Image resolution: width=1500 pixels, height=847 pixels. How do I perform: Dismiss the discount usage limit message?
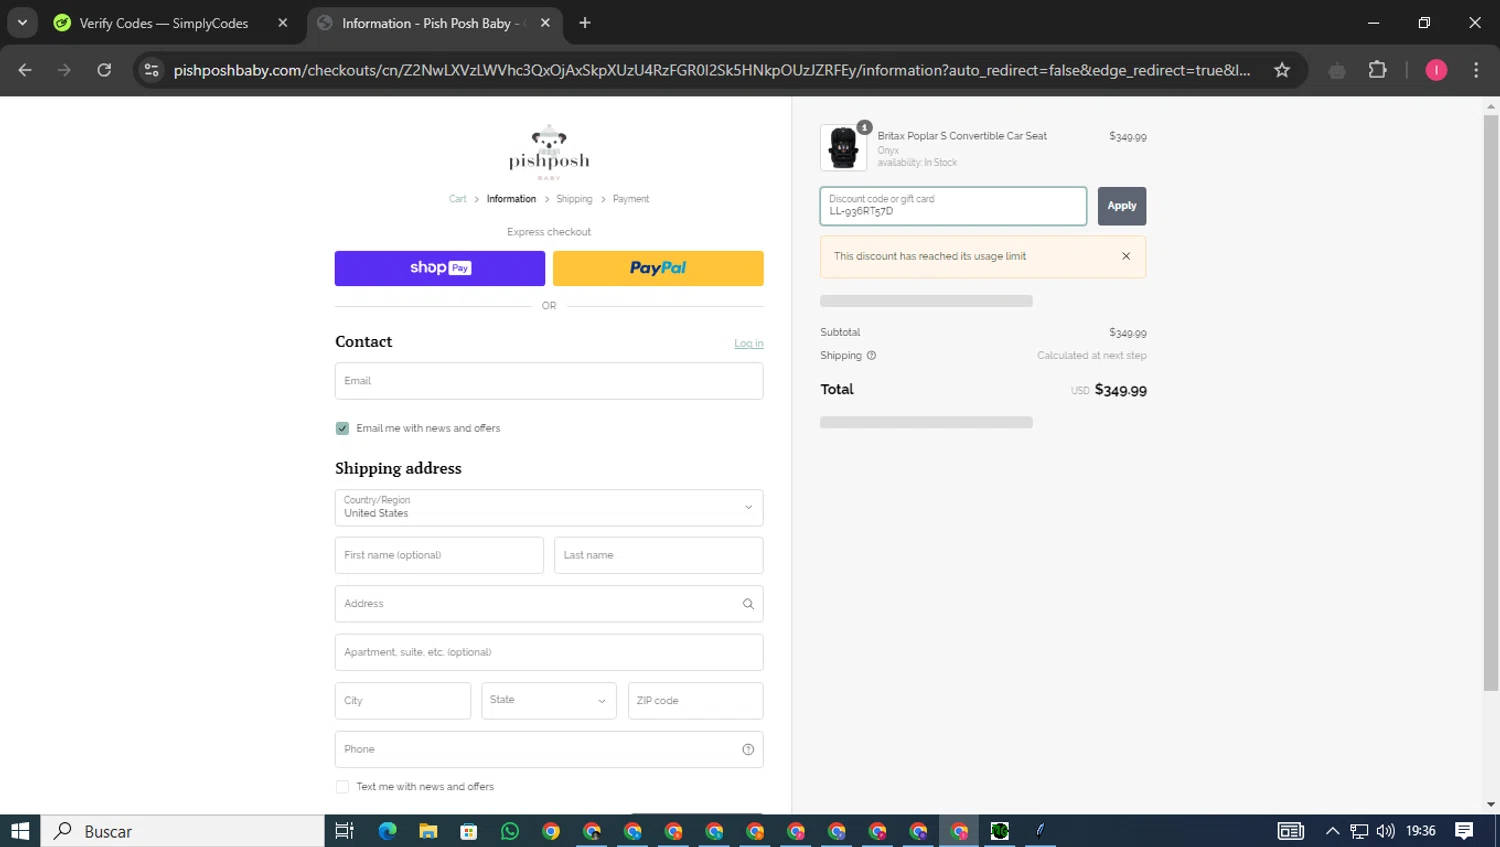tap(1126, 256)
